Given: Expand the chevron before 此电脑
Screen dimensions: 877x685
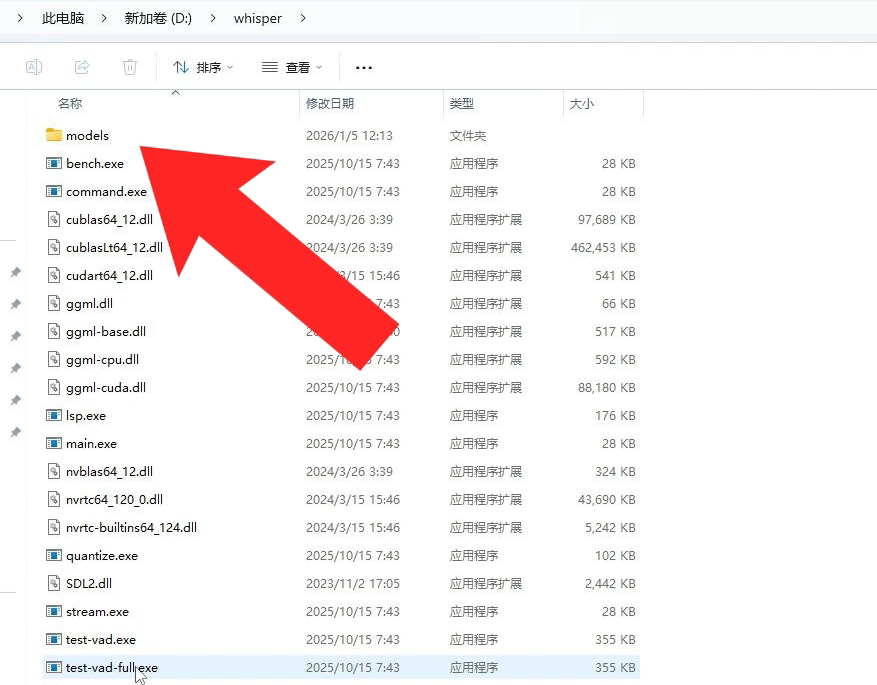Looking at the screenshot, I should [20, 18].
